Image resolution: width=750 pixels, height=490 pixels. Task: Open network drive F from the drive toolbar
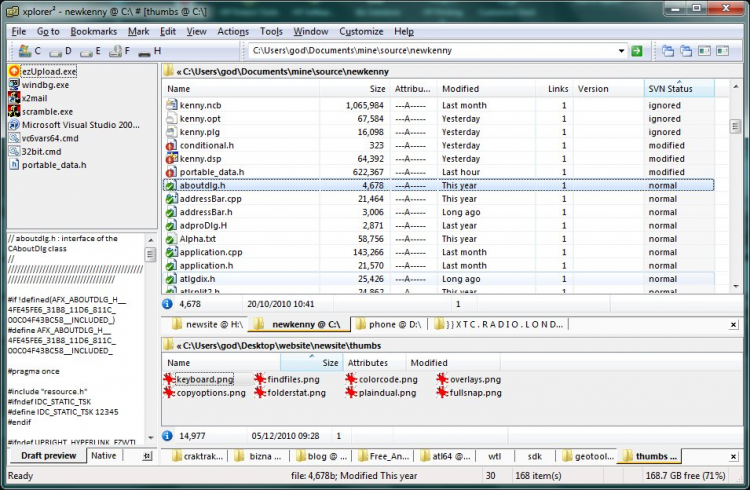[120, 51]
